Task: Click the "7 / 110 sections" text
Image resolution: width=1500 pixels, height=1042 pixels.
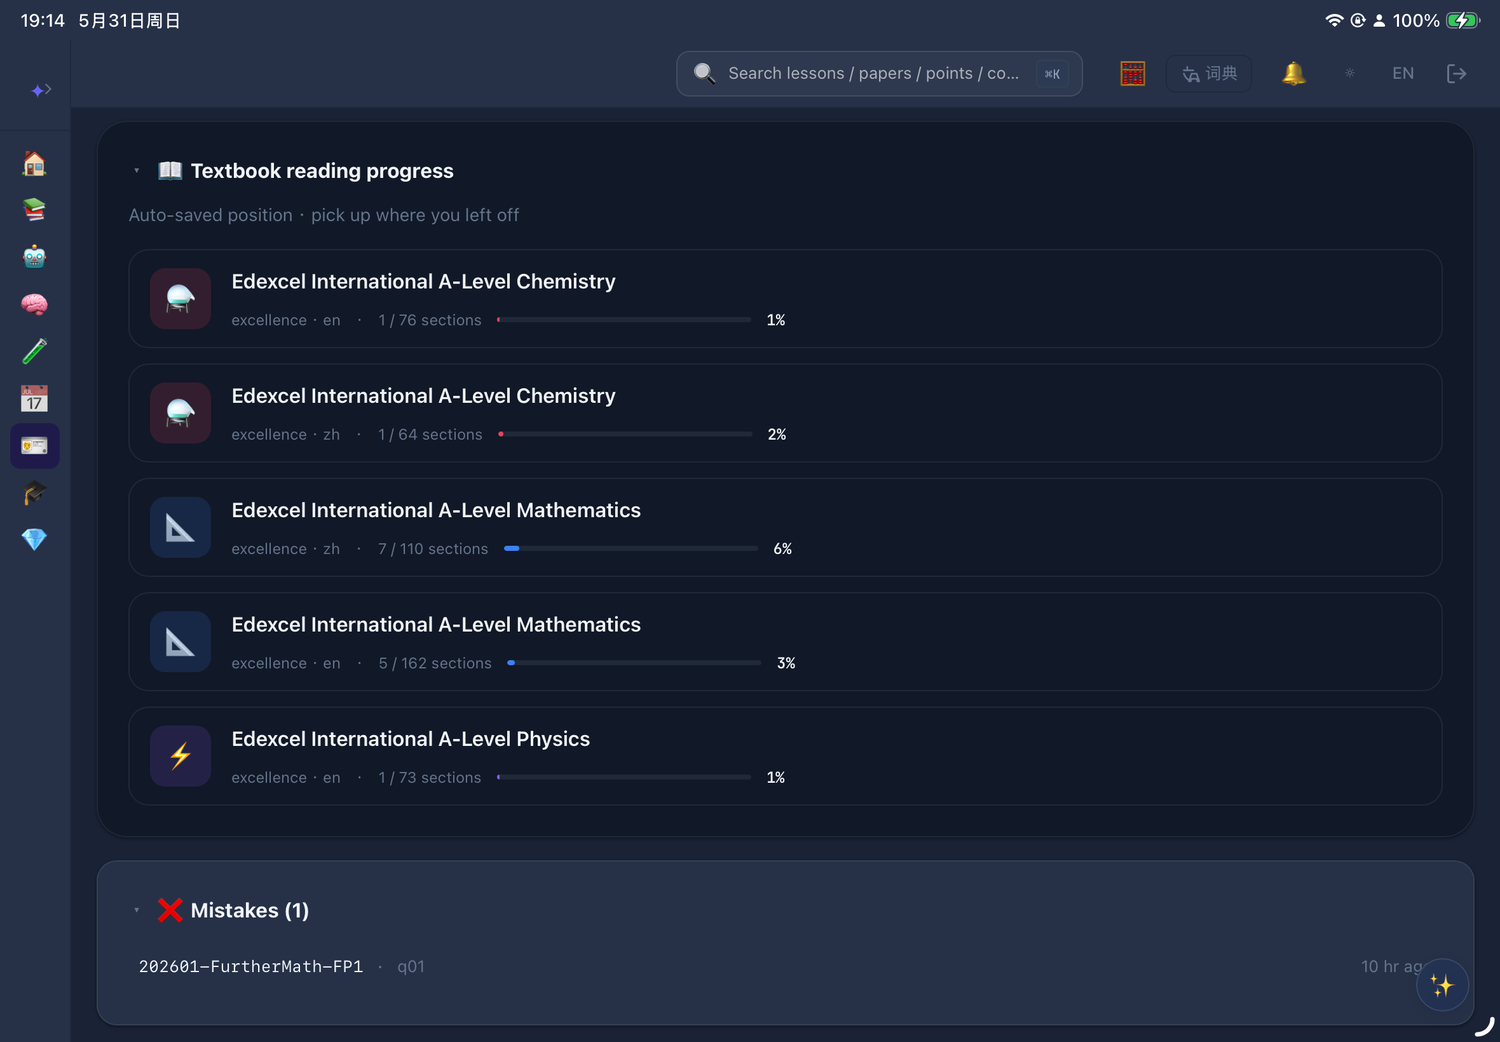Action: tap(433, 549)
